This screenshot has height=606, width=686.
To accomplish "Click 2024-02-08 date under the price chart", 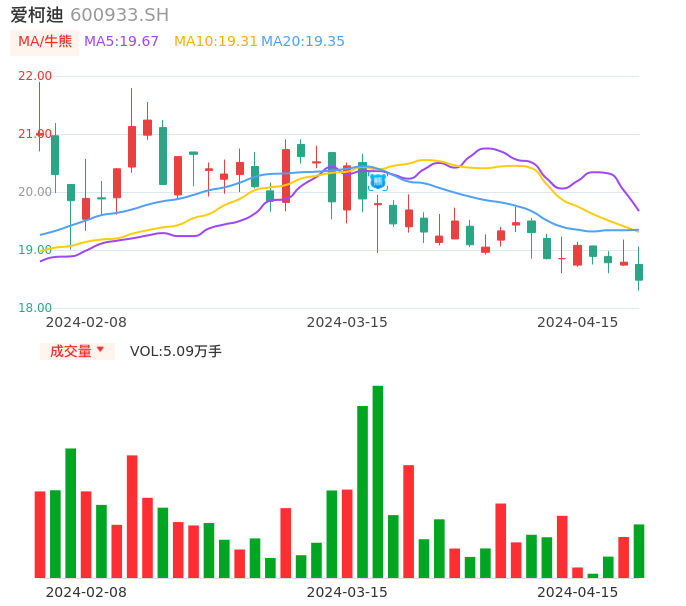I will click(x=86, y=322).
